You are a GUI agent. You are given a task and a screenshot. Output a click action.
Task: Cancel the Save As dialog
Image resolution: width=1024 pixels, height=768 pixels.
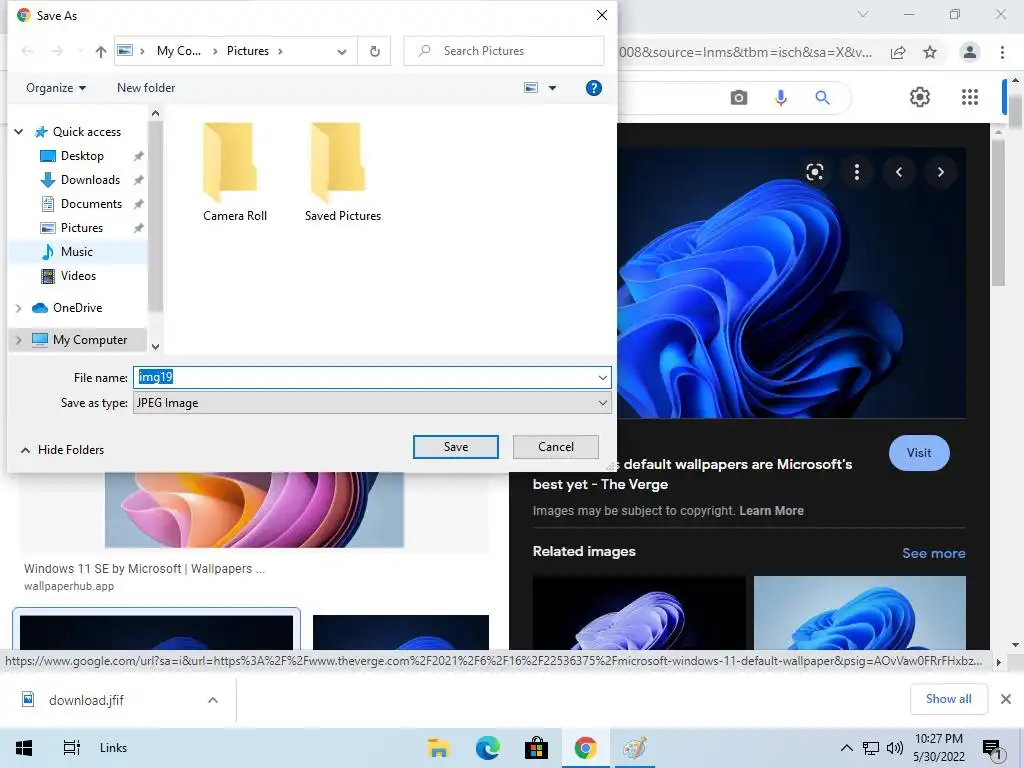click(556, 447)
